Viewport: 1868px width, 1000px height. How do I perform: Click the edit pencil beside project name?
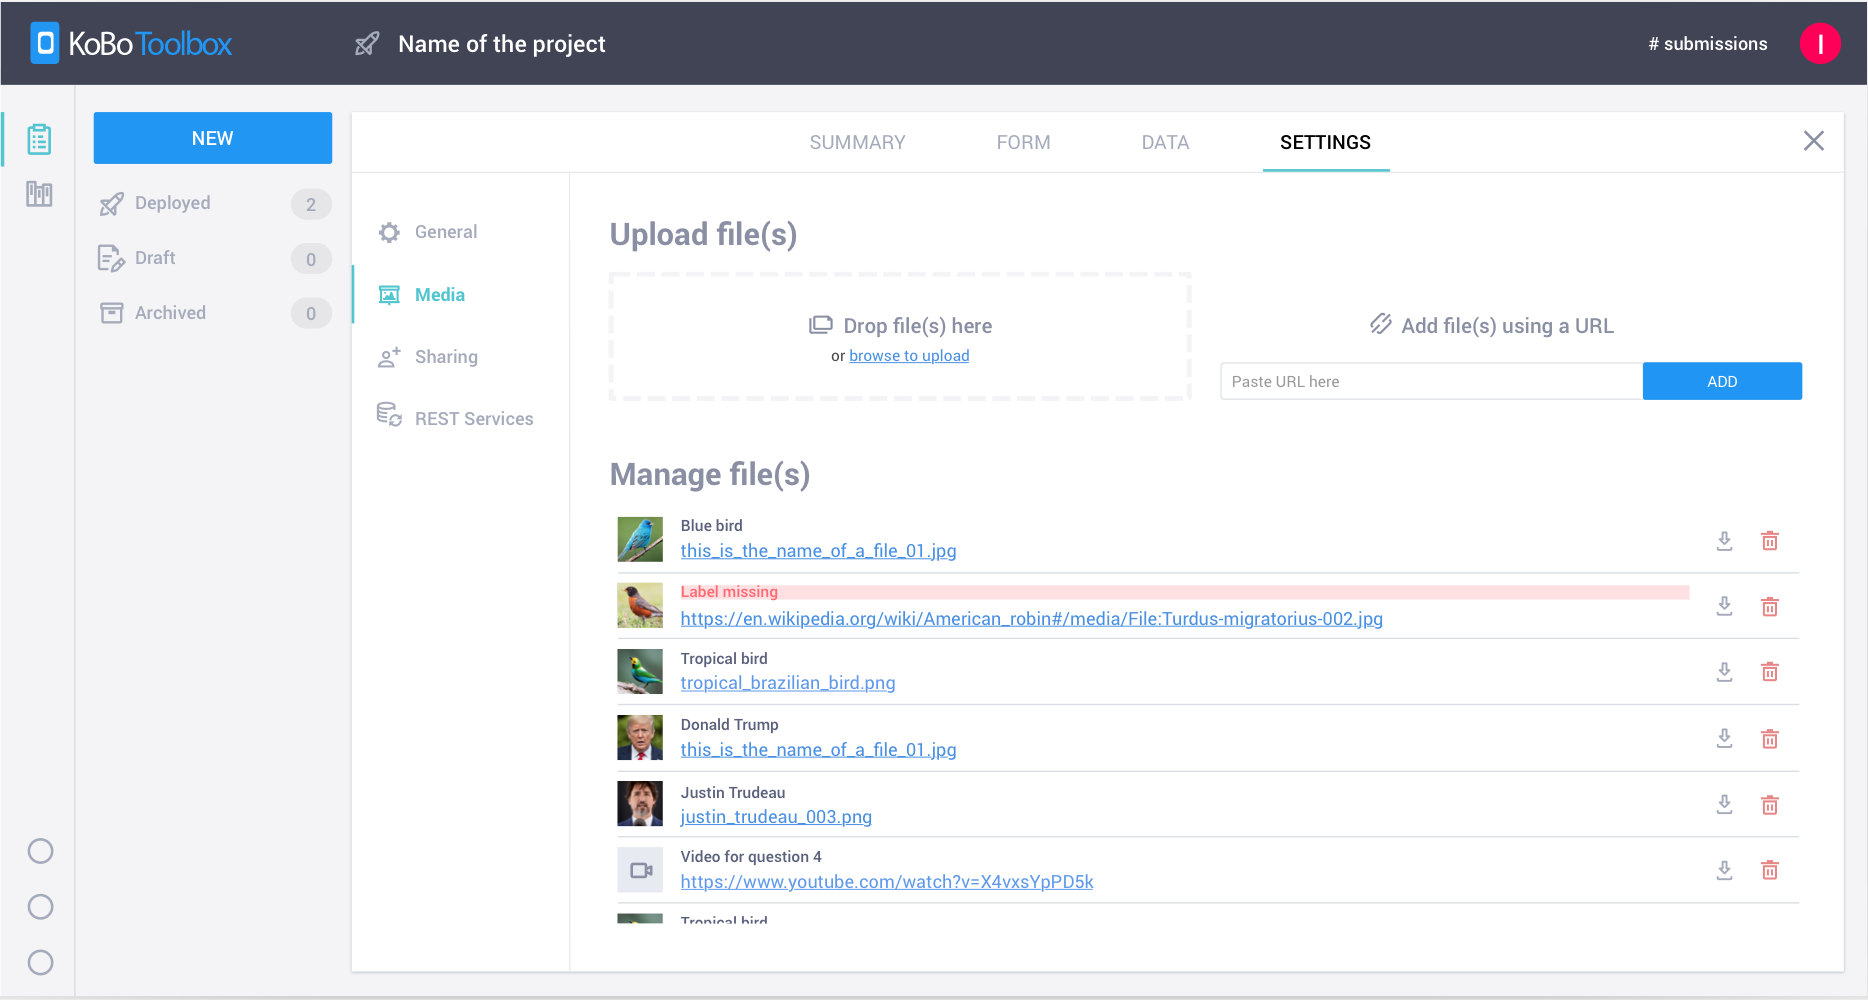366,43
